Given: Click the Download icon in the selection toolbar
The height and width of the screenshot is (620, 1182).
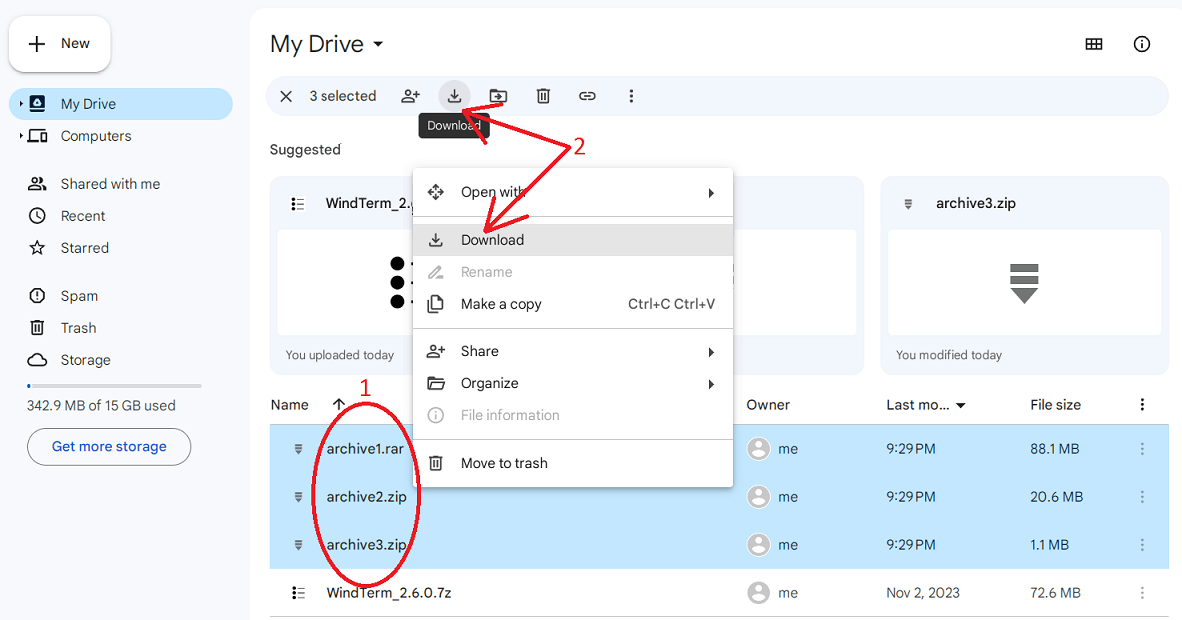Looking at the screenshot, I should click(x=454, y=95).
